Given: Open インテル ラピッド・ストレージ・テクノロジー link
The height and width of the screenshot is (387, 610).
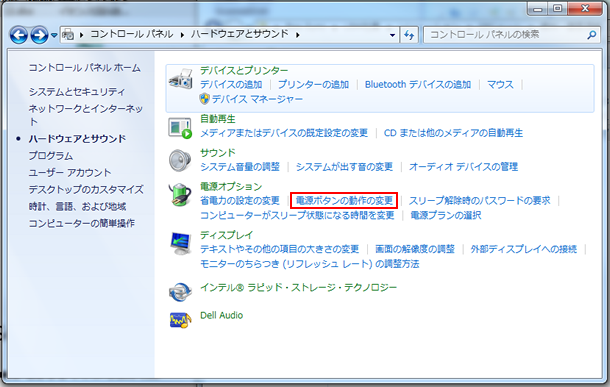Looking at the screenshot, I should pos(298,287).
